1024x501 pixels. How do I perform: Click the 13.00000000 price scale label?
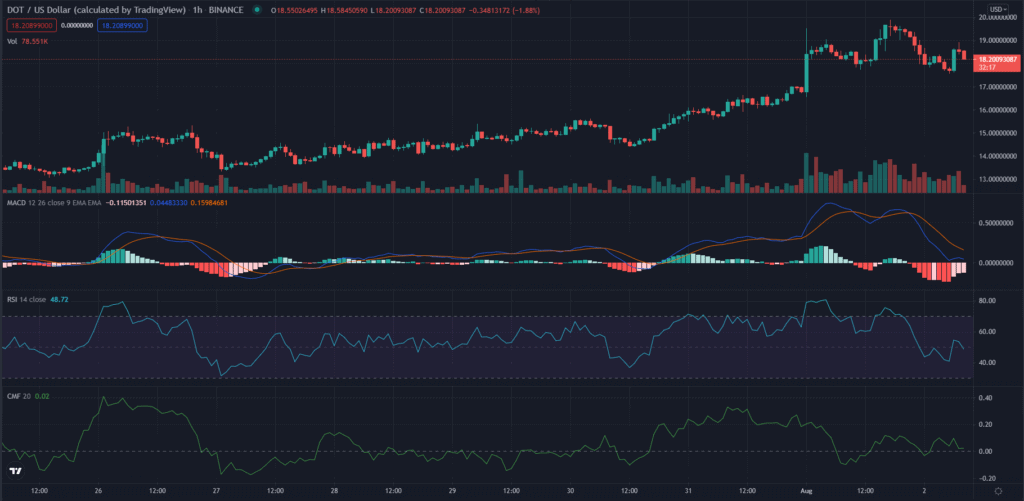click(997, 179)
